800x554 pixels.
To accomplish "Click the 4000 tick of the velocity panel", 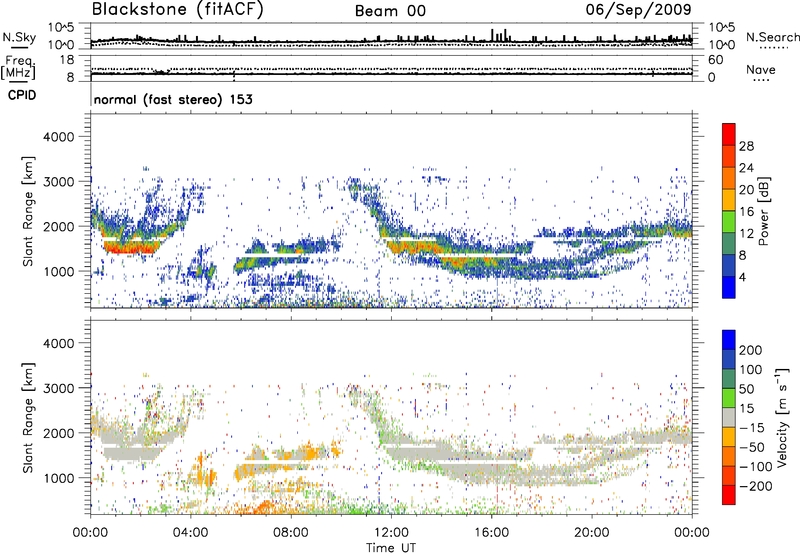I will (x=59, y=343).
